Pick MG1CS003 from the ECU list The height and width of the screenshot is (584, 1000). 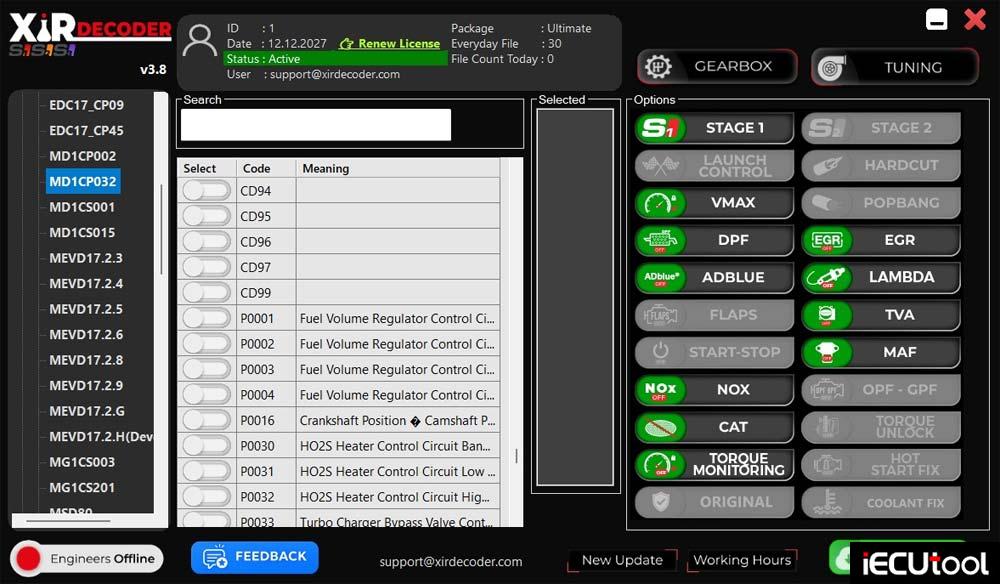(82, 462)
